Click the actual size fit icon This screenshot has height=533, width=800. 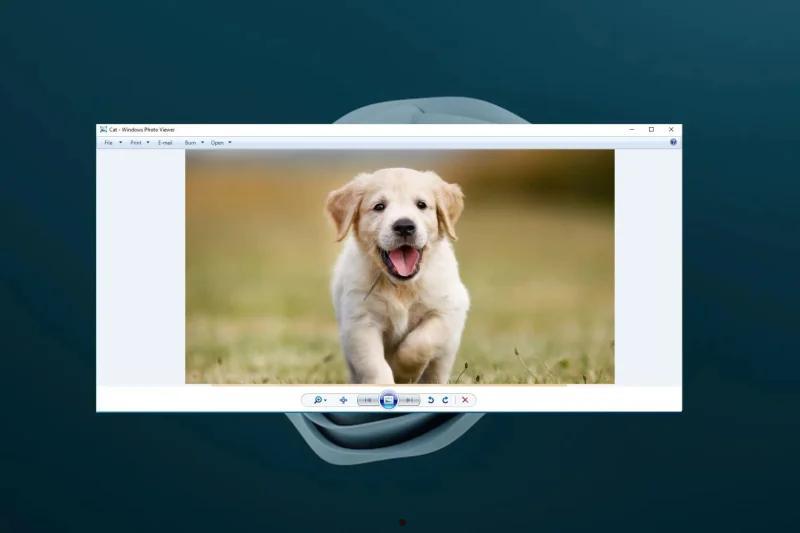343,400
